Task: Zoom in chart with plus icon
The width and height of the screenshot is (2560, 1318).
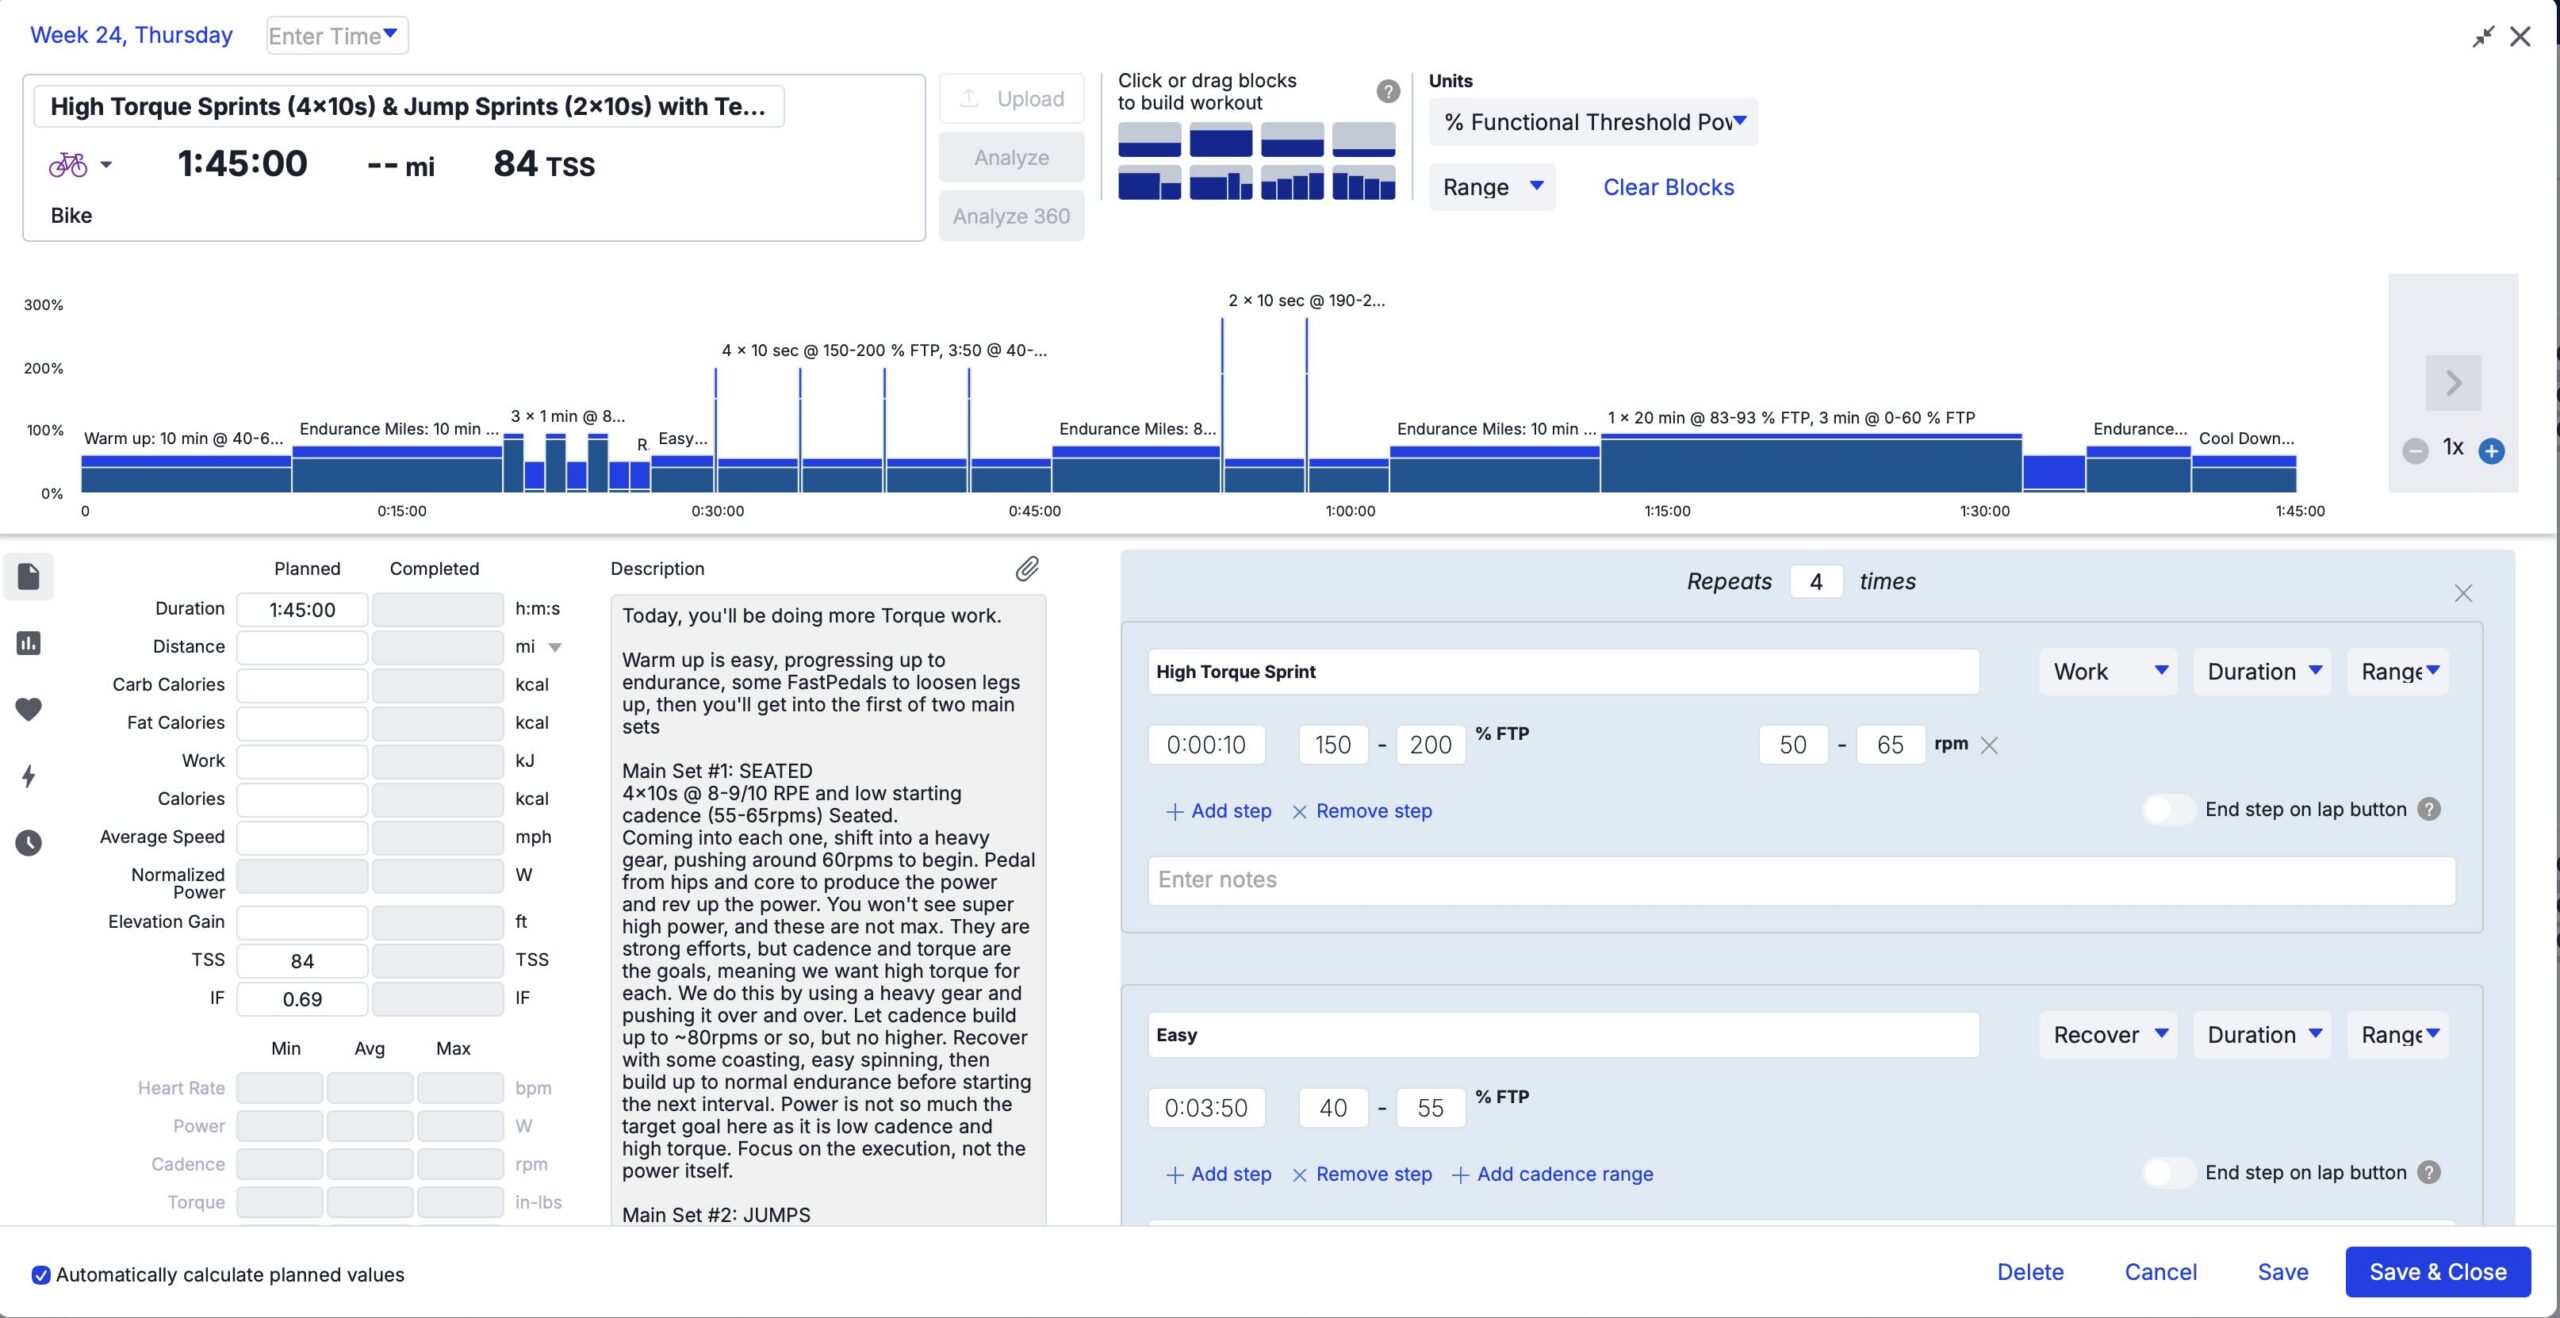Action: pos(2491,451)
